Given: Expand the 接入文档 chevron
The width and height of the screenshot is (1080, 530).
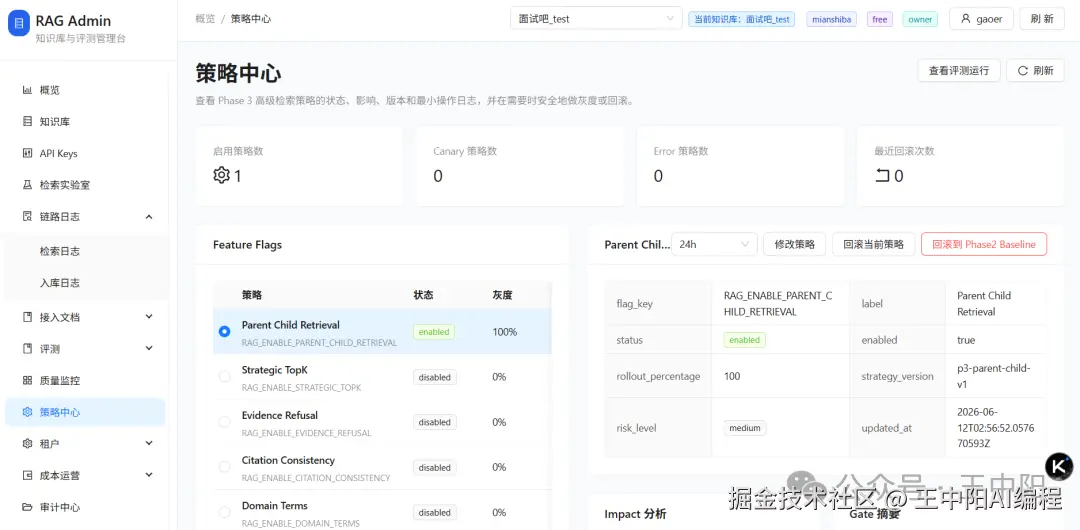Looking at the screenshot, I should 149,317.
